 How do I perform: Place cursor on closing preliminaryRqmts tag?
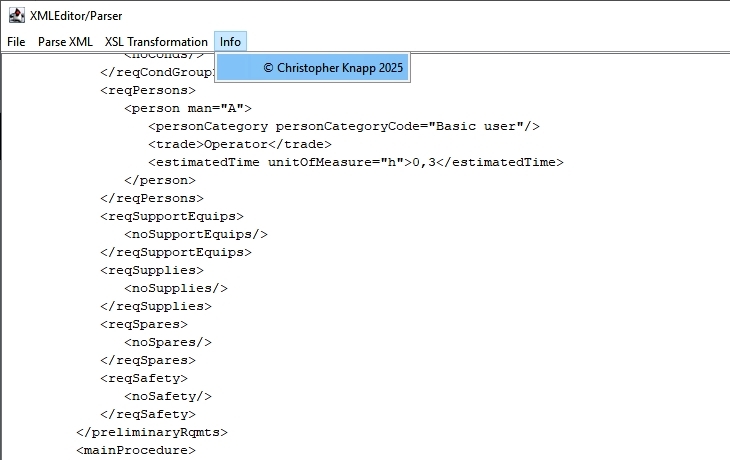pos(152,432)
